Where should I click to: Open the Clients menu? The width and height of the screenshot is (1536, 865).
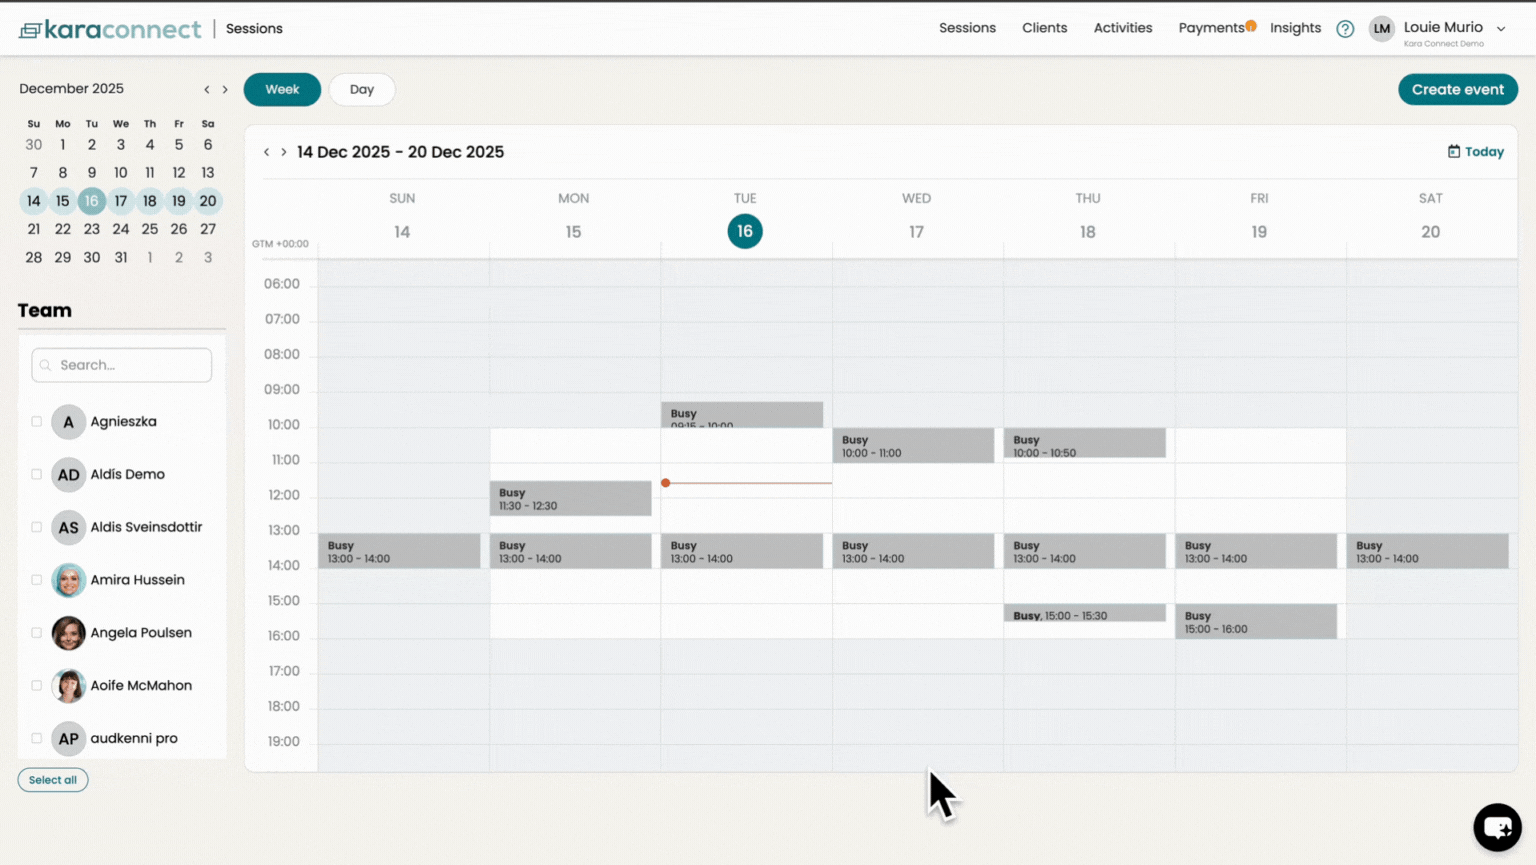tap(1044, 28)
